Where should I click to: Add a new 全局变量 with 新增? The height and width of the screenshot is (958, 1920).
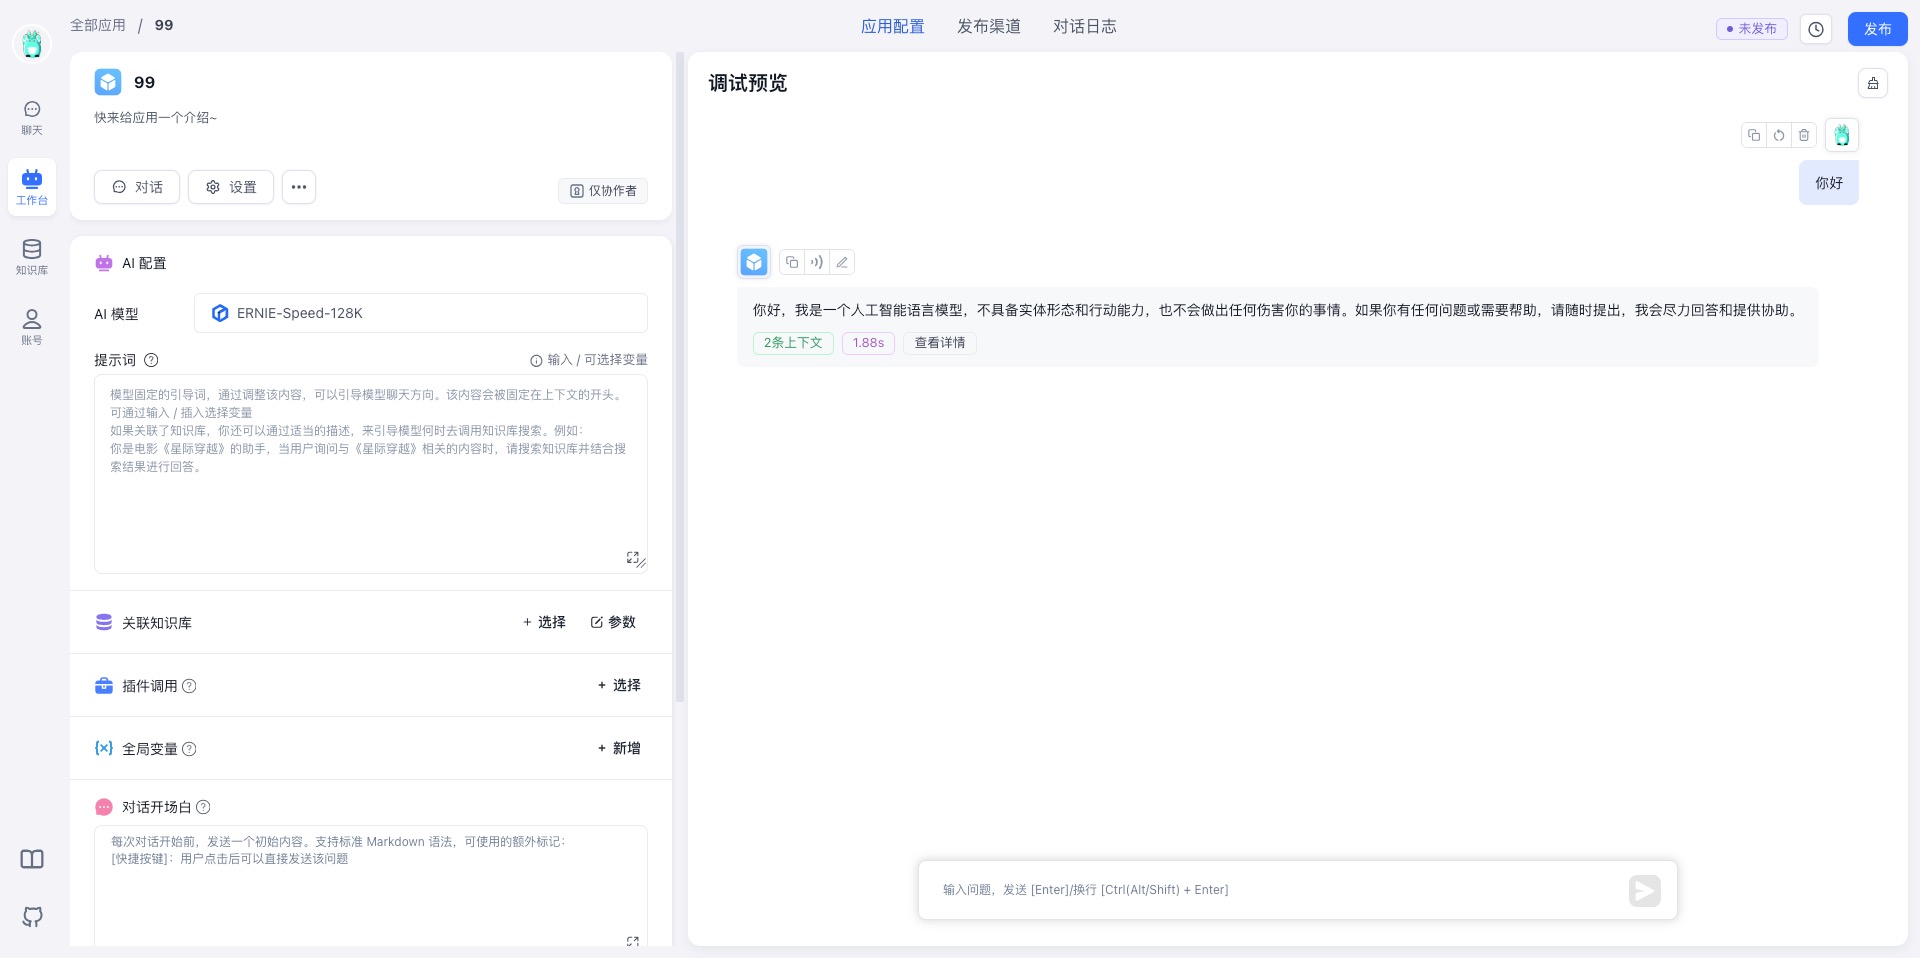click(x=619, y=748)
